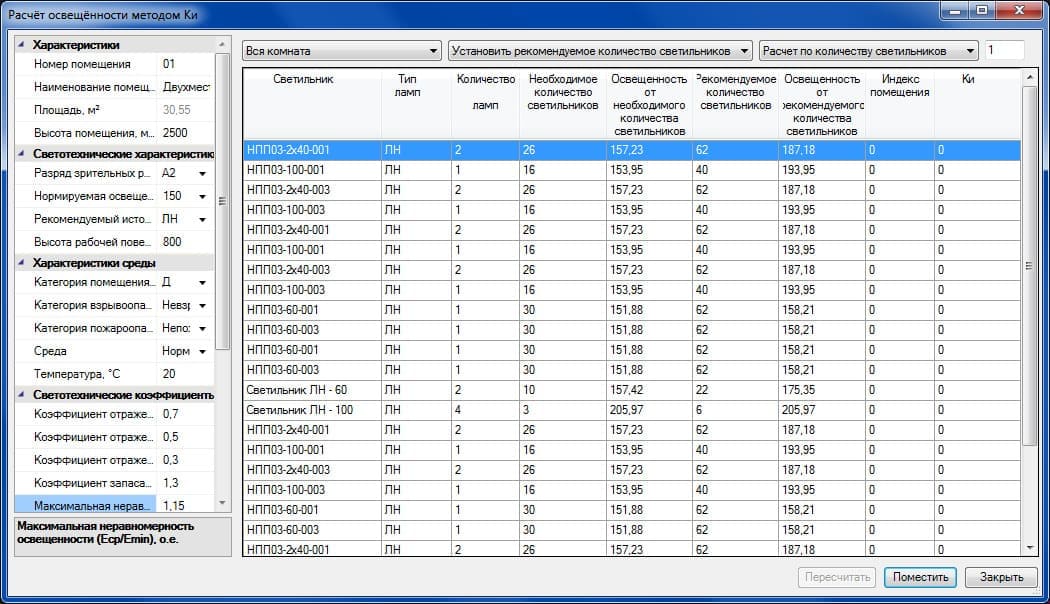Open the Рекомендуемый источник dropdown
Image resolution: width=1050 pixels, height=604 pixels.
pyautogui.click(x=202, y=220)
